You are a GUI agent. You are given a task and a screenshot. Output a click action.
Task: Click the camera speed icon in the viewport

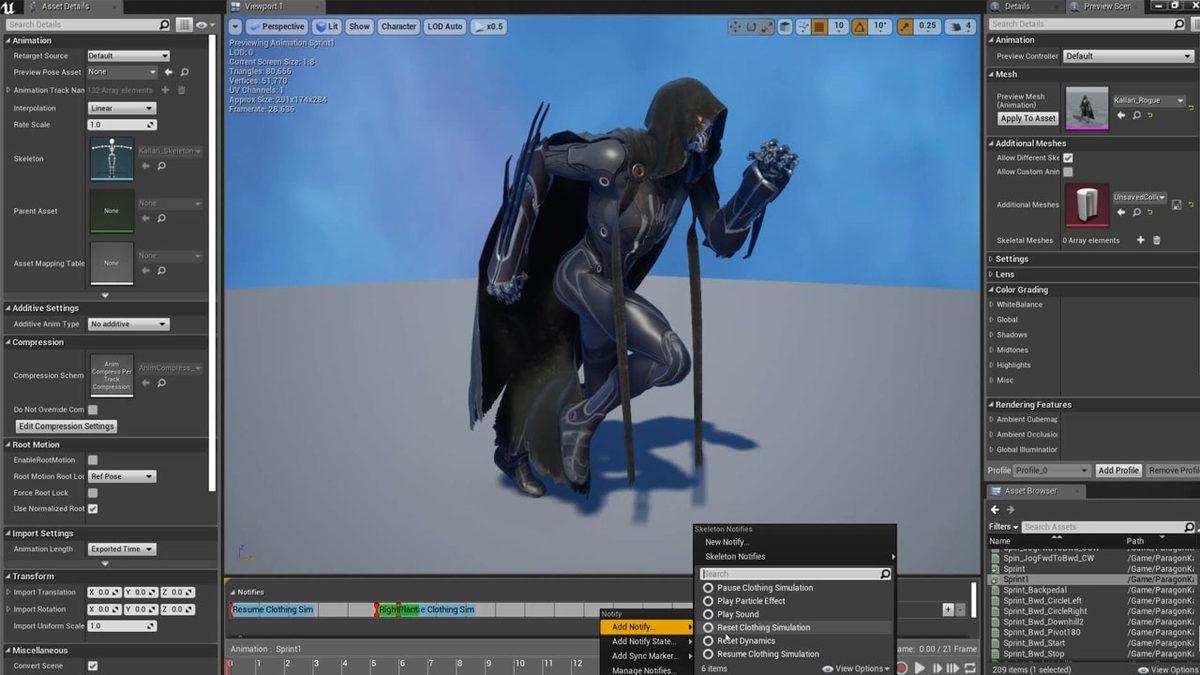957,27
